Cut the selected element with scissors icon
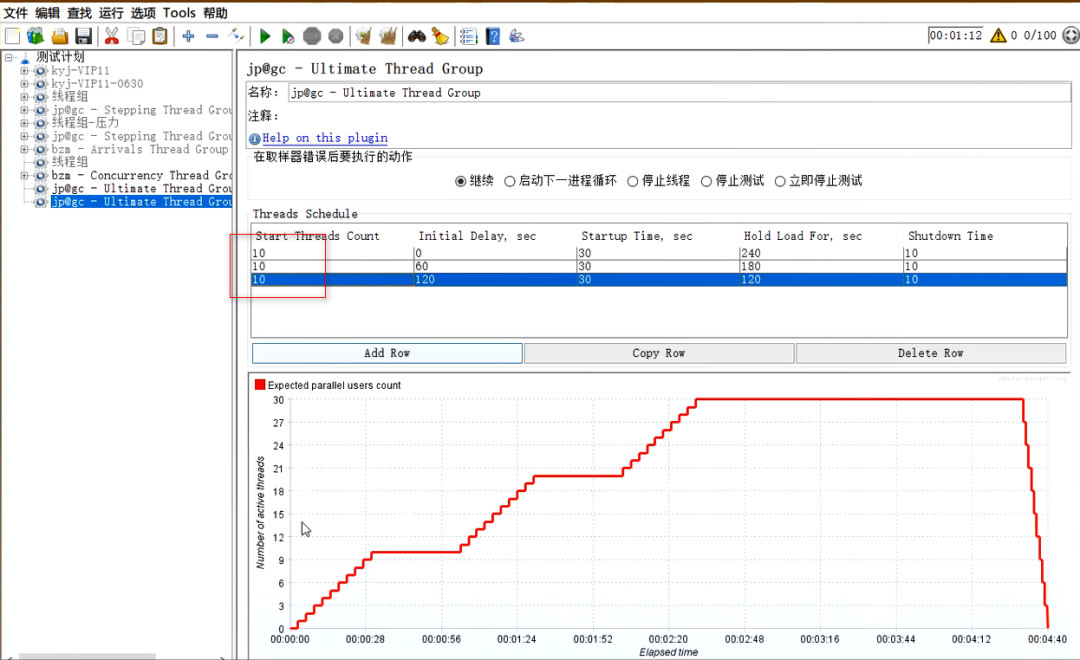 point(112,36)
